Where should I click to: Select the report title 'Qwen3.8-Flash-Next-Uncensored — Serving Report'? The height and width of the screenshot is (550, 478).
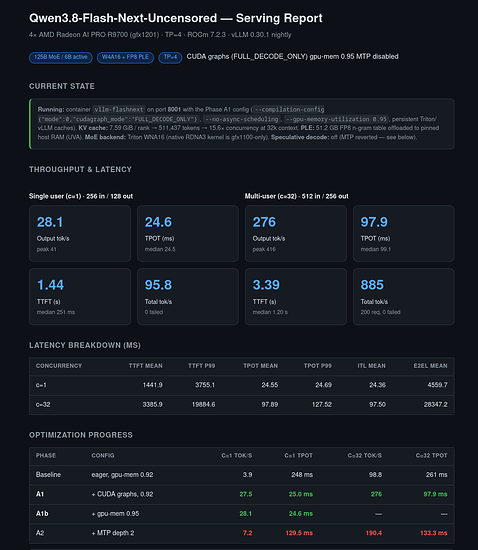(x=176, y=18)
